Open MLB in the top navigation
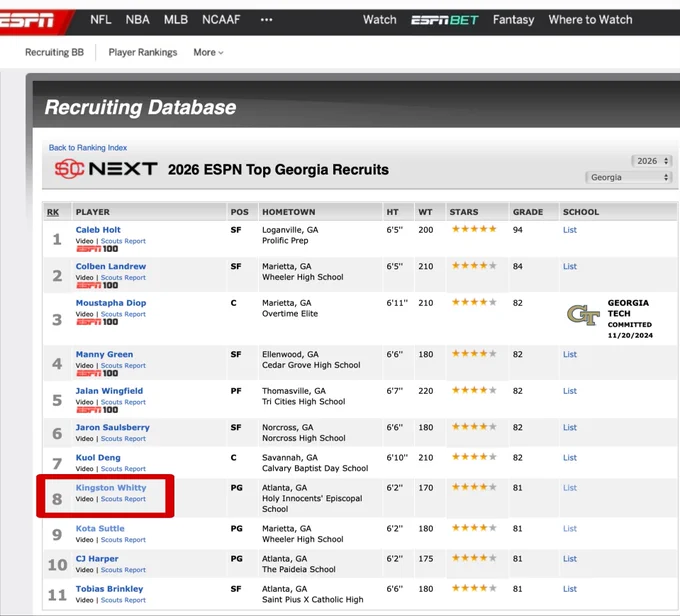The width and height of the screenshot is (680, 616). (x=176, y=20)
